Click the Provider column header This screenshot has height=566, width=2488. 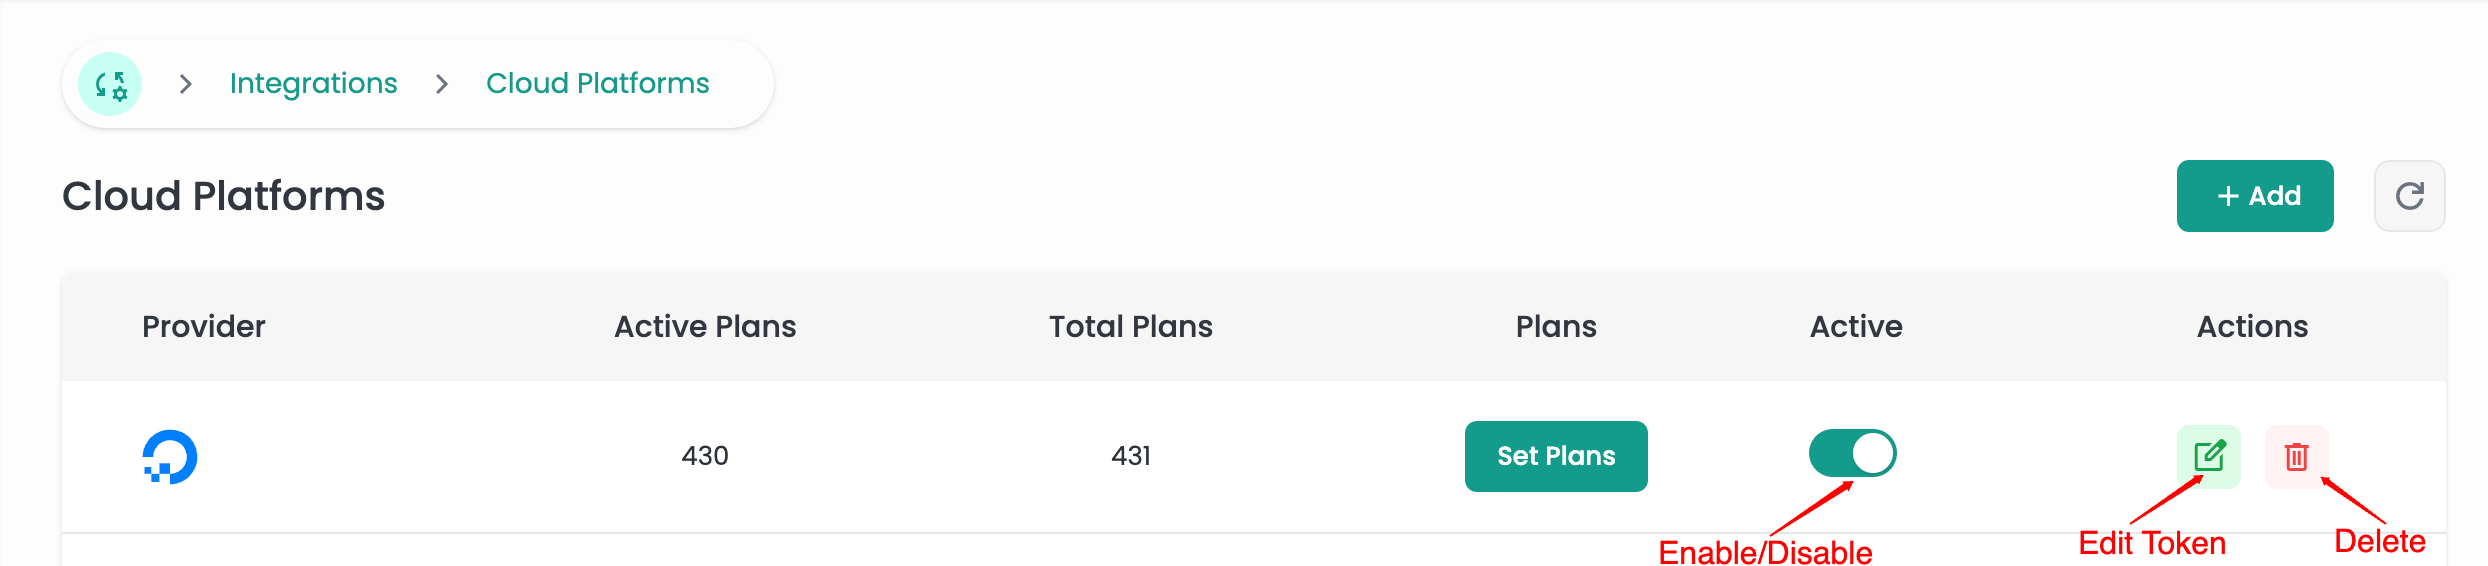tap(204, 327)
